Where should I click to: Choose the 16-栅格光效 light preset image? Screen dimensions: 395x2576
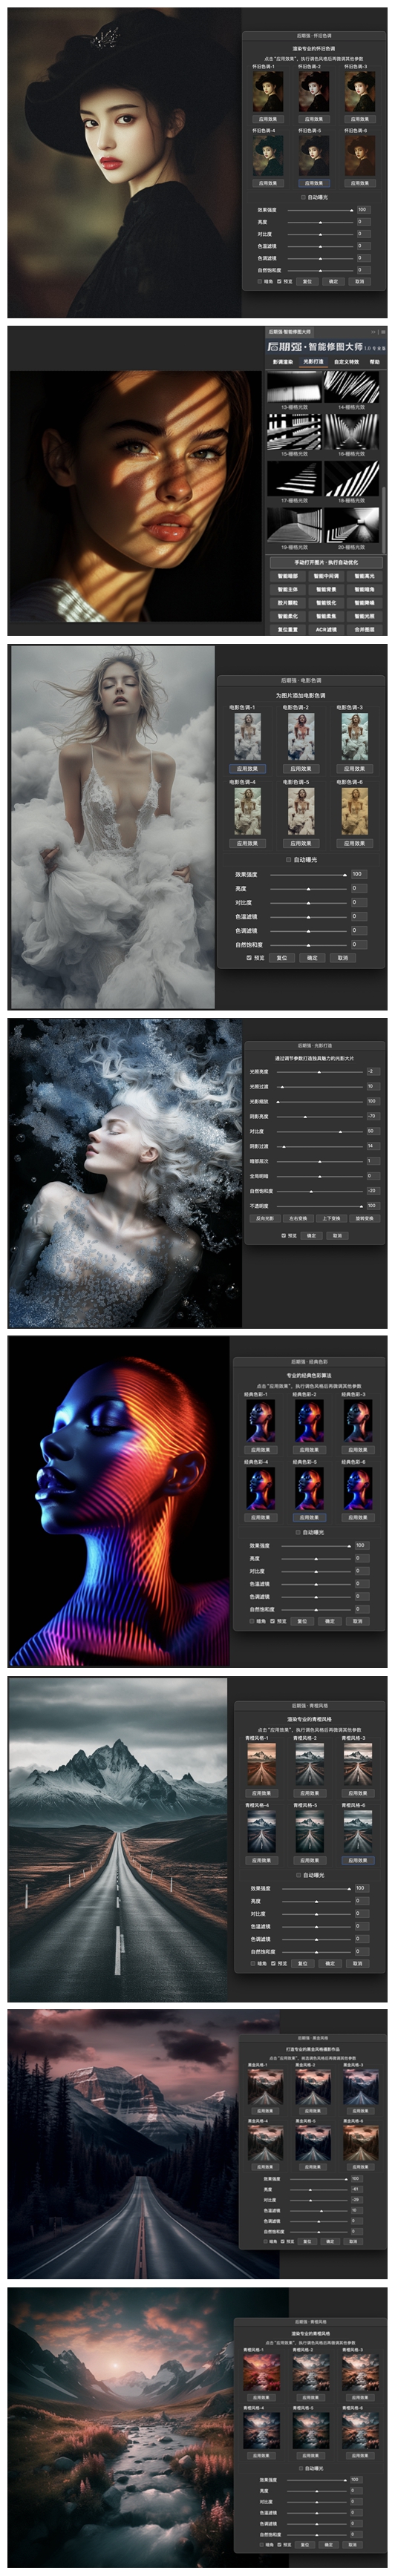pos(352,432)
